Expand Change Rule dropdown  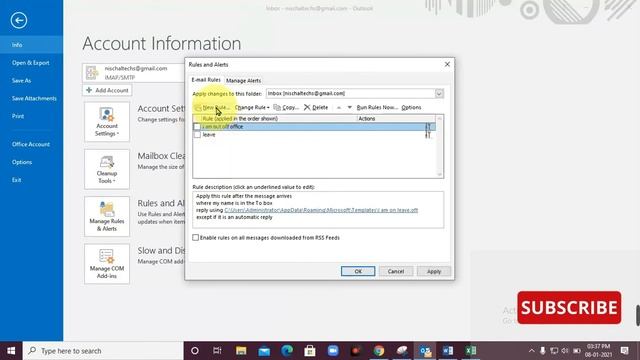pos(252,107)
